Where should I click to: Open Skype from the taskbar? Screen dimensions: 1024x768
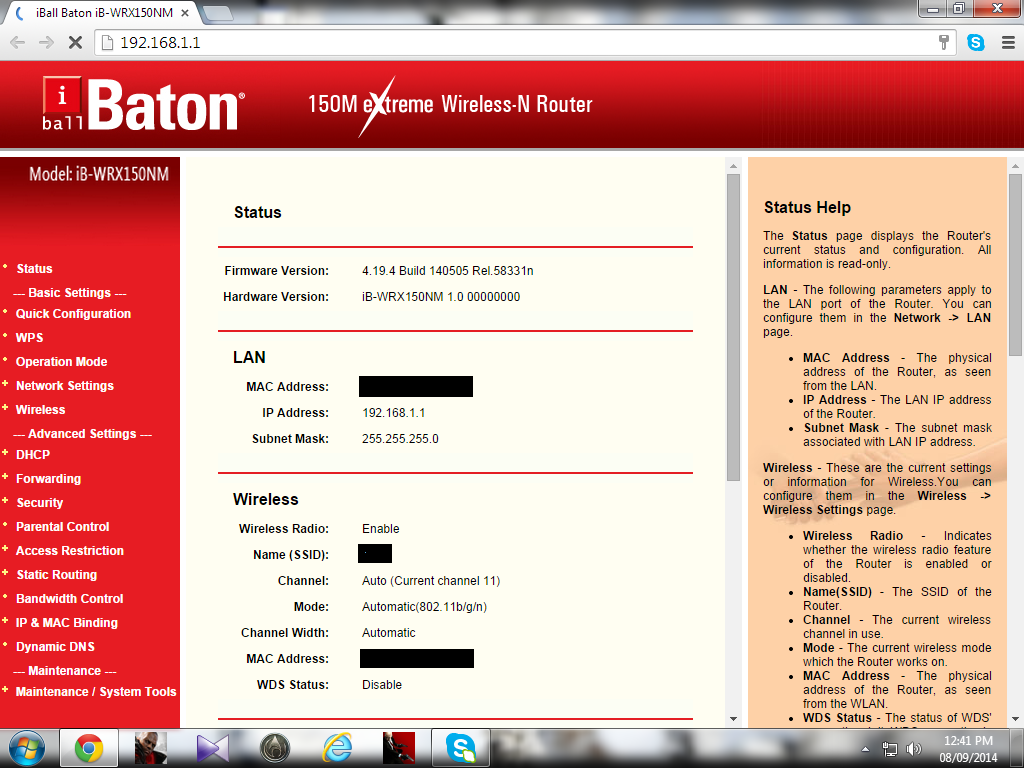[x=461, y=747]
